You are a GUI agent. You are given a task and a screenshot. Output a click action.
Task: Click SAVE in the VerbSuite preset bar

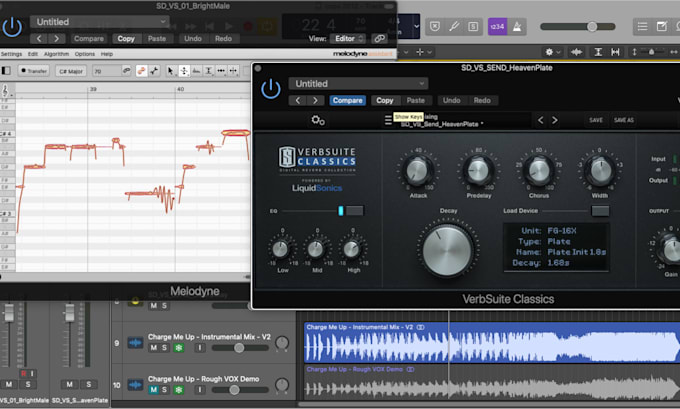596,120
